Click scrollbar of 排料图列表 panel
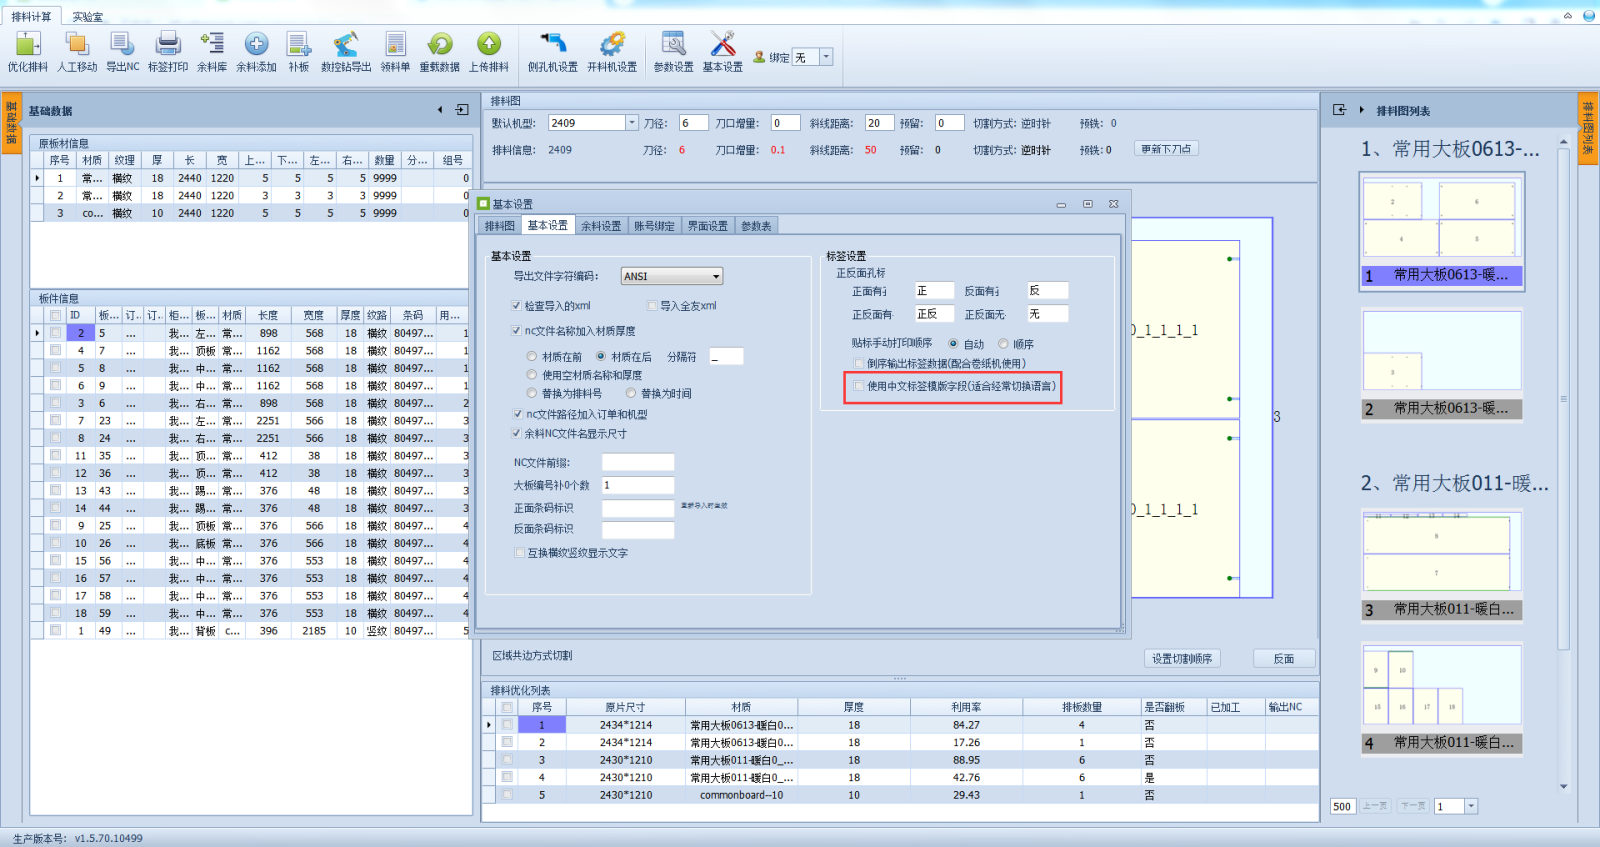The image size is (1600, 847). 1563,398
